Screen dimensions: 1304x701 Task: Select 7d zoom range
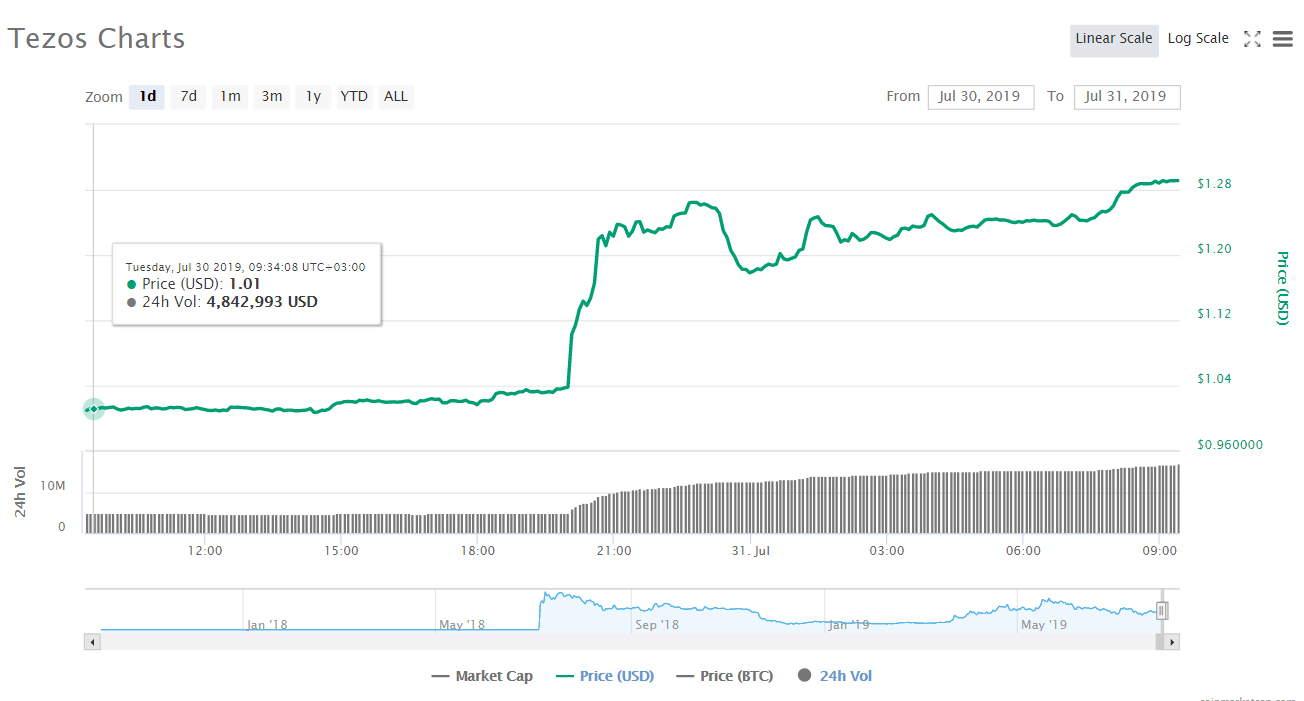[188, 97]
